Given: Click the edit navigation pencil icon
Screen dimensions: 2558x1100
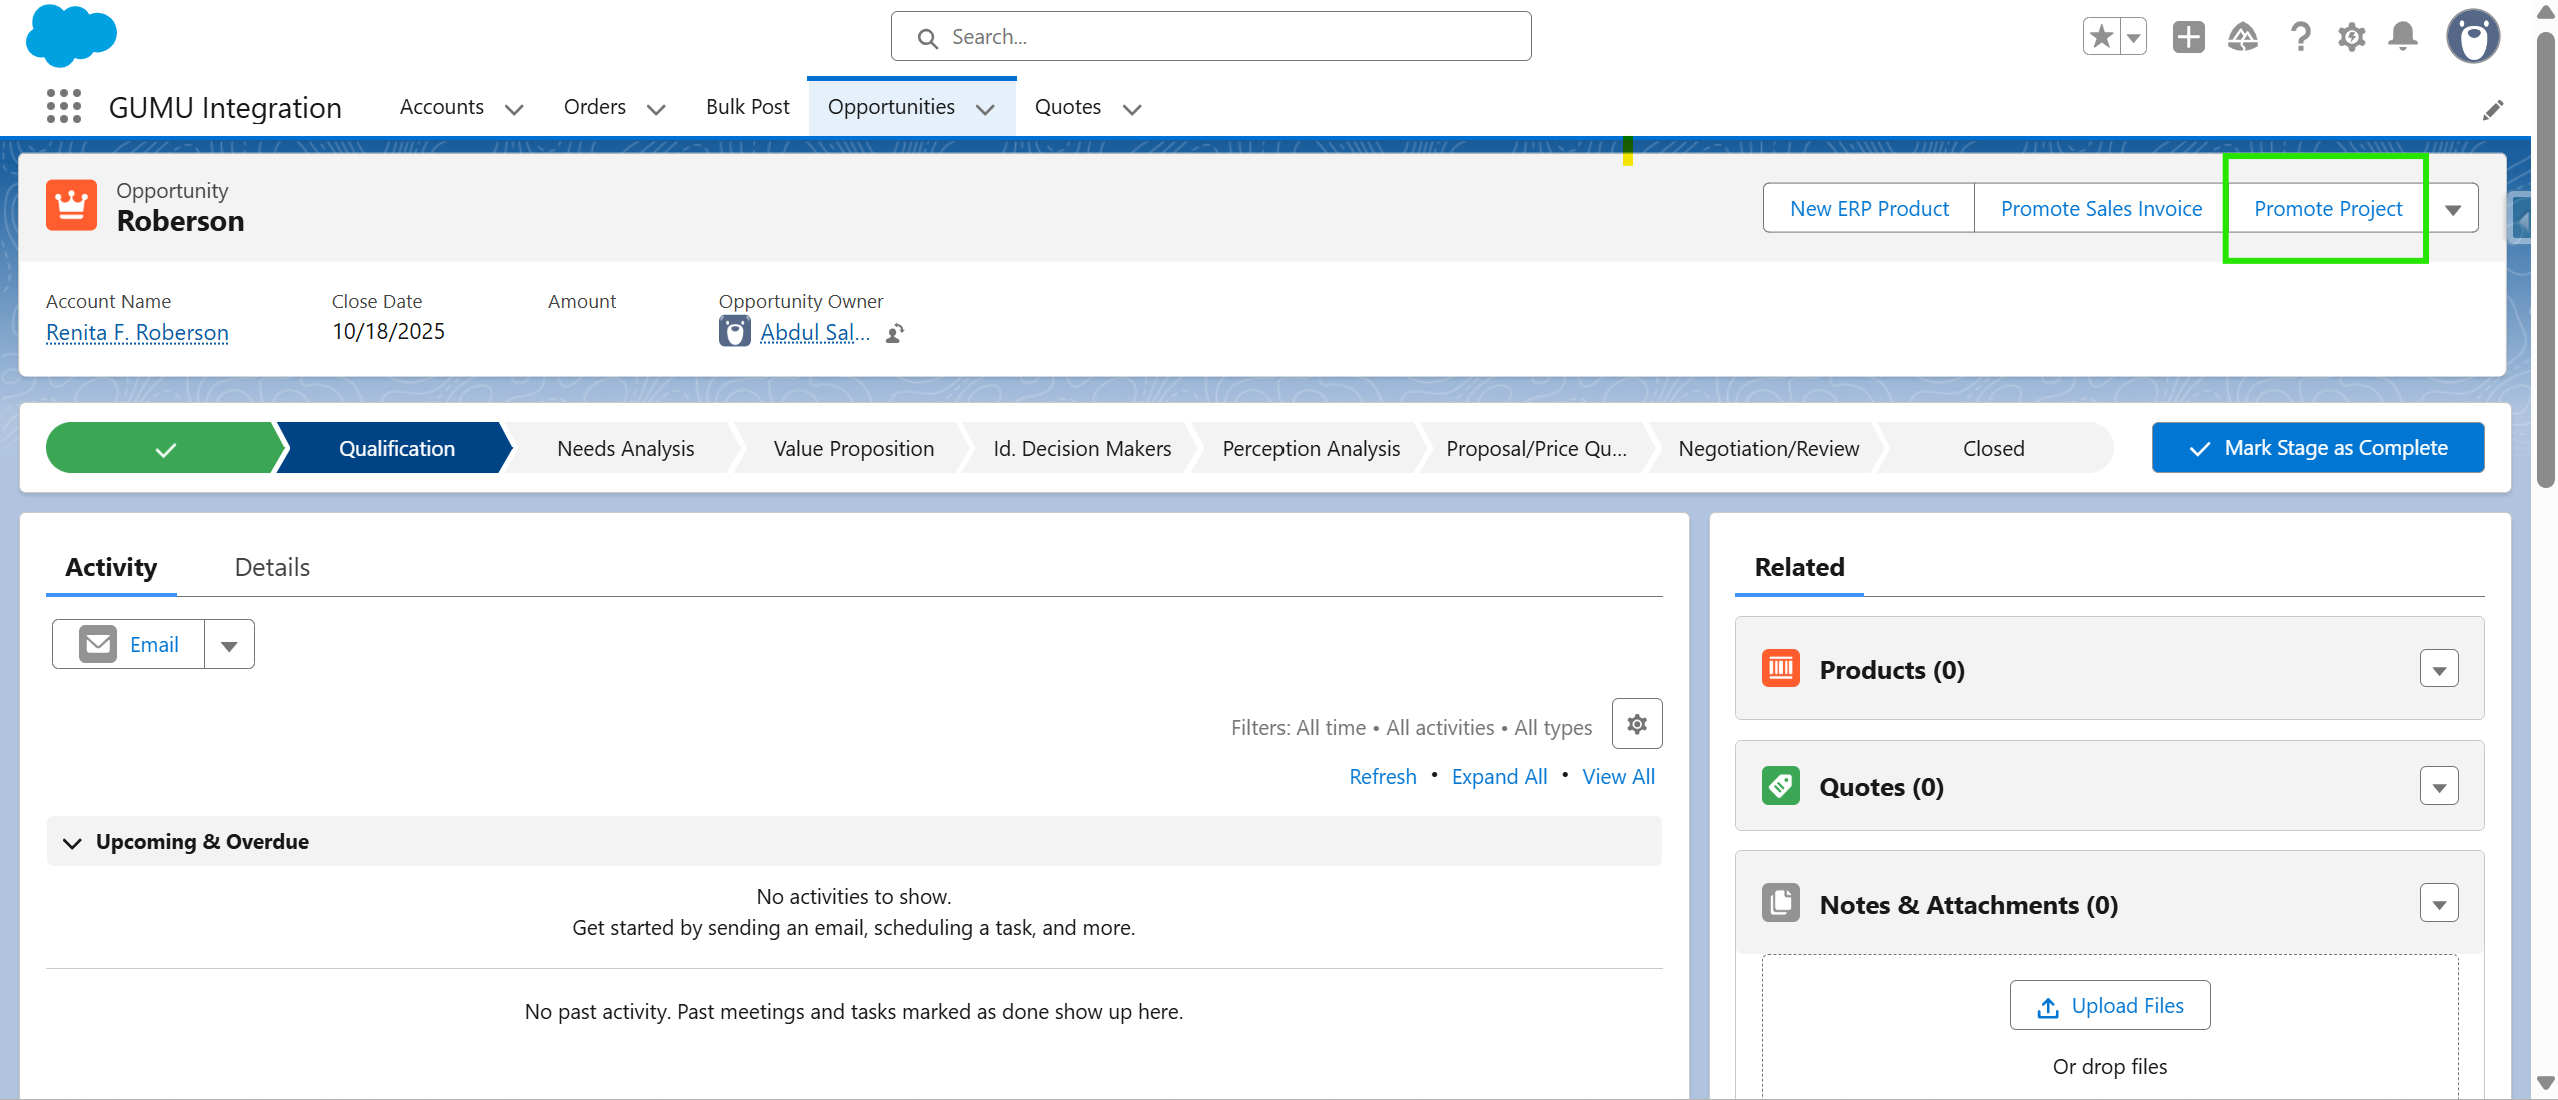Looking at the screenshot, I should [x=2493, y=110].
